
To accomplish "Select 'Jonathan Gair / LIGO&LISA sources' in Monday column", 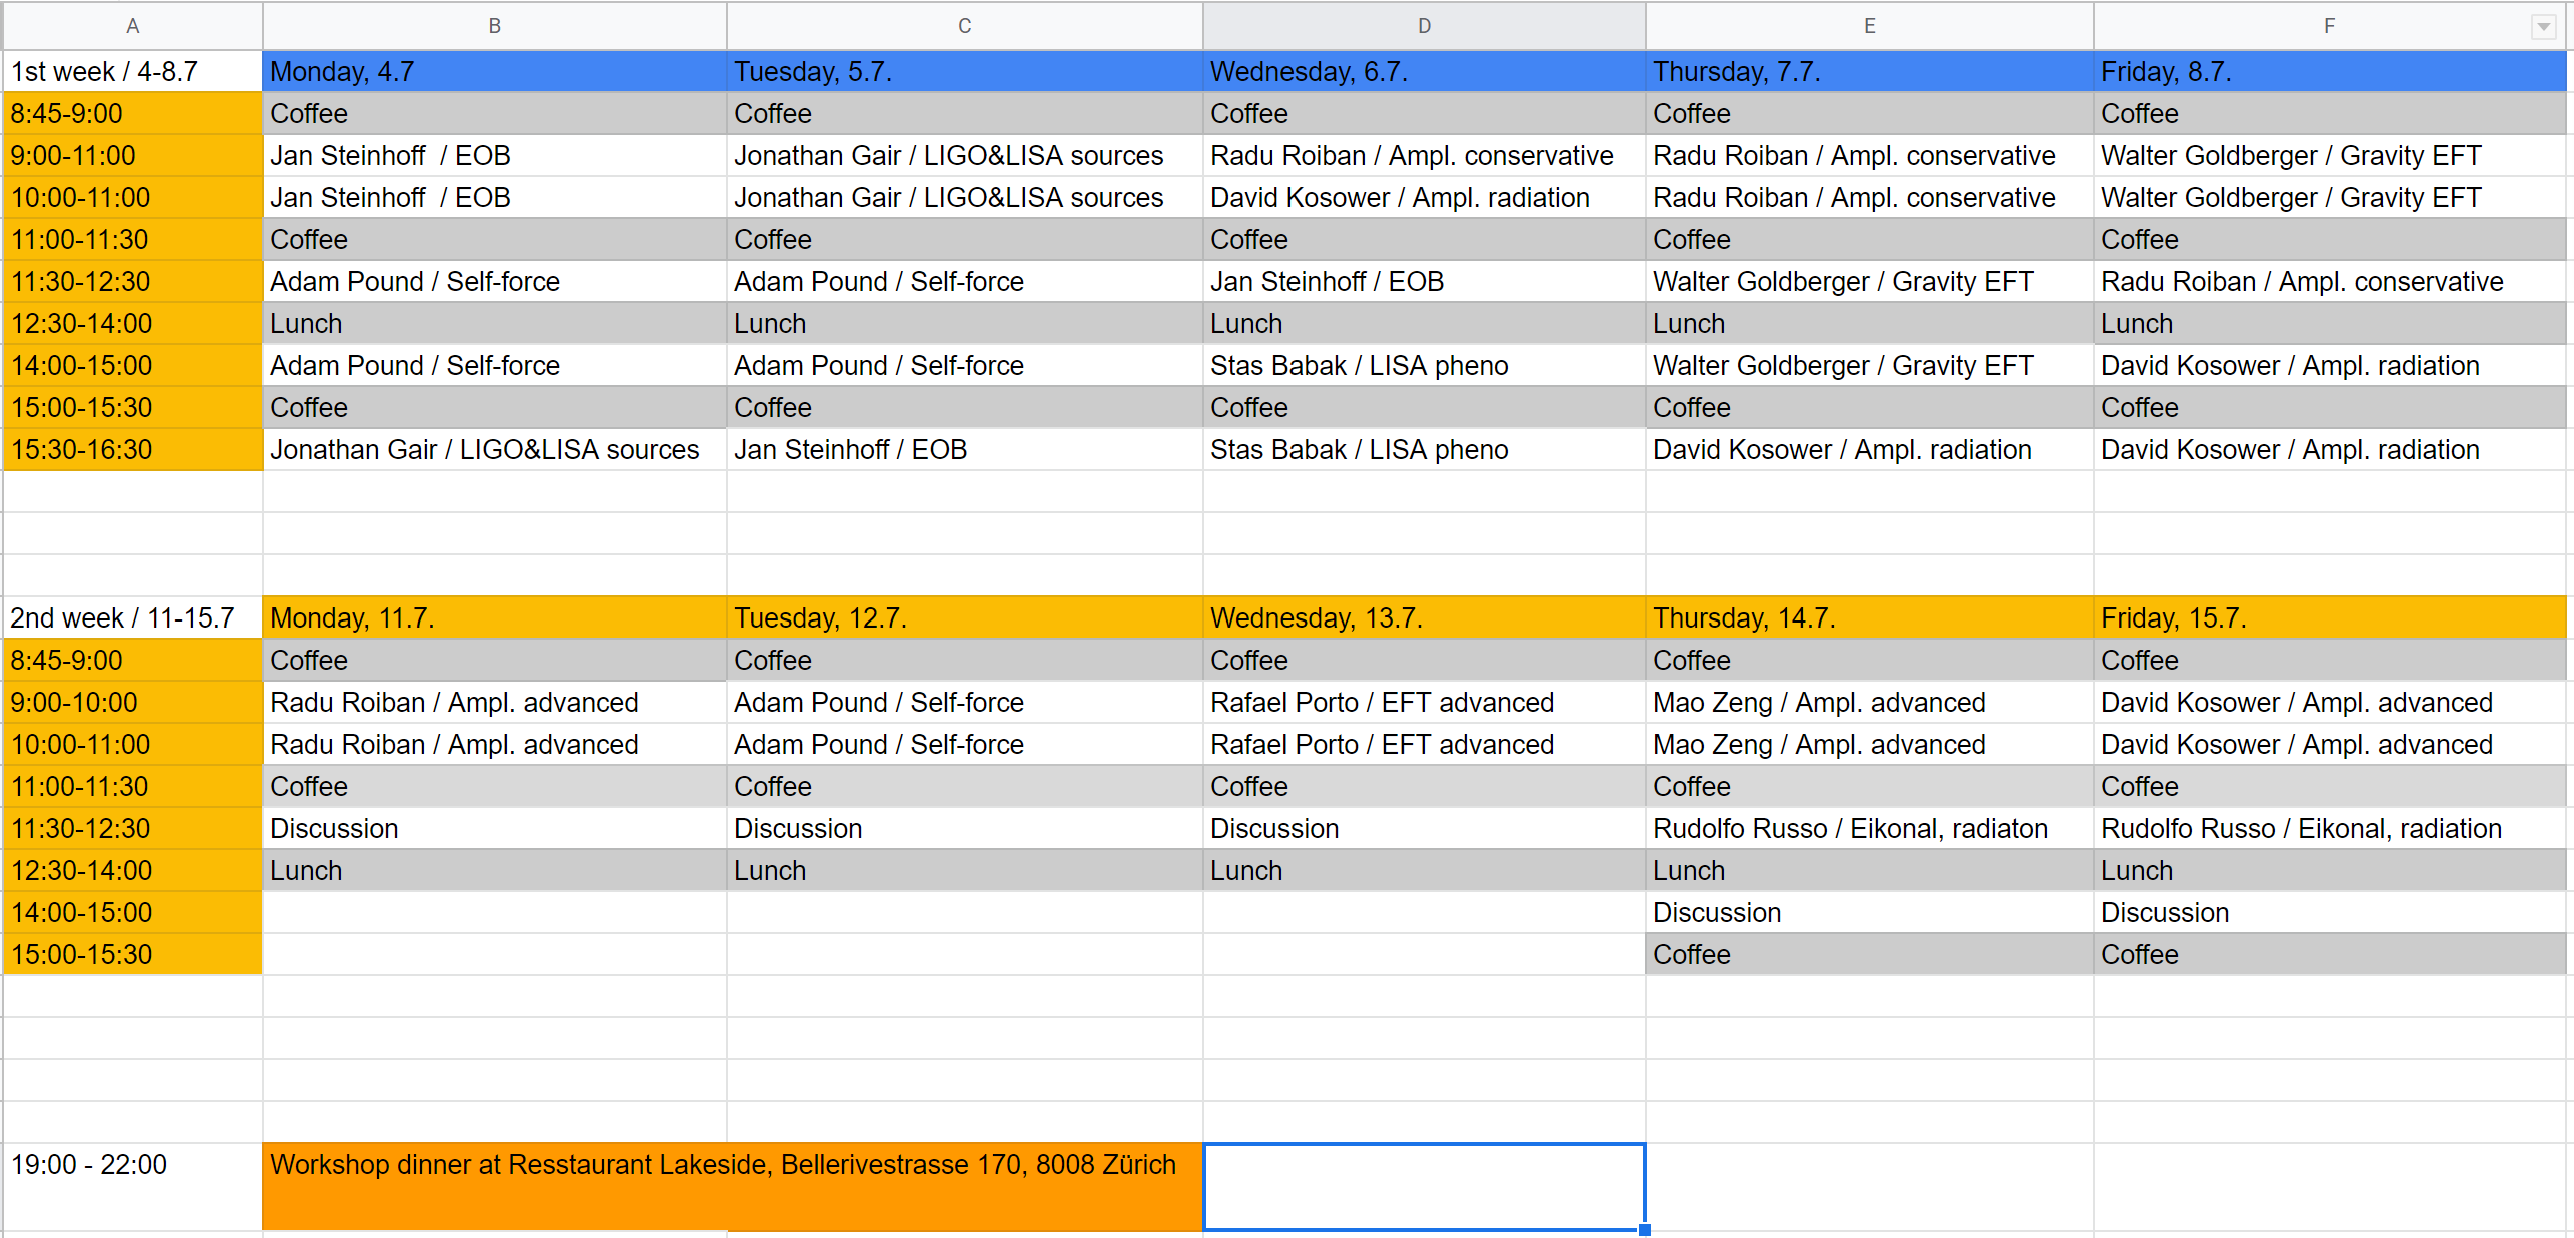I will pyautogui.click(x=494, y=450).
